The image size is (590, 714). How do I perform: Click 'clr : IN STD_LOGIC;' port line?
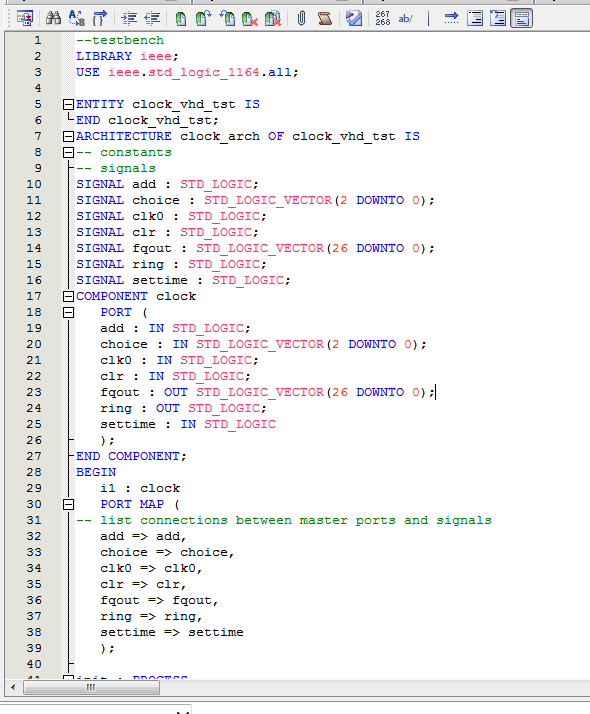point(175,376)
